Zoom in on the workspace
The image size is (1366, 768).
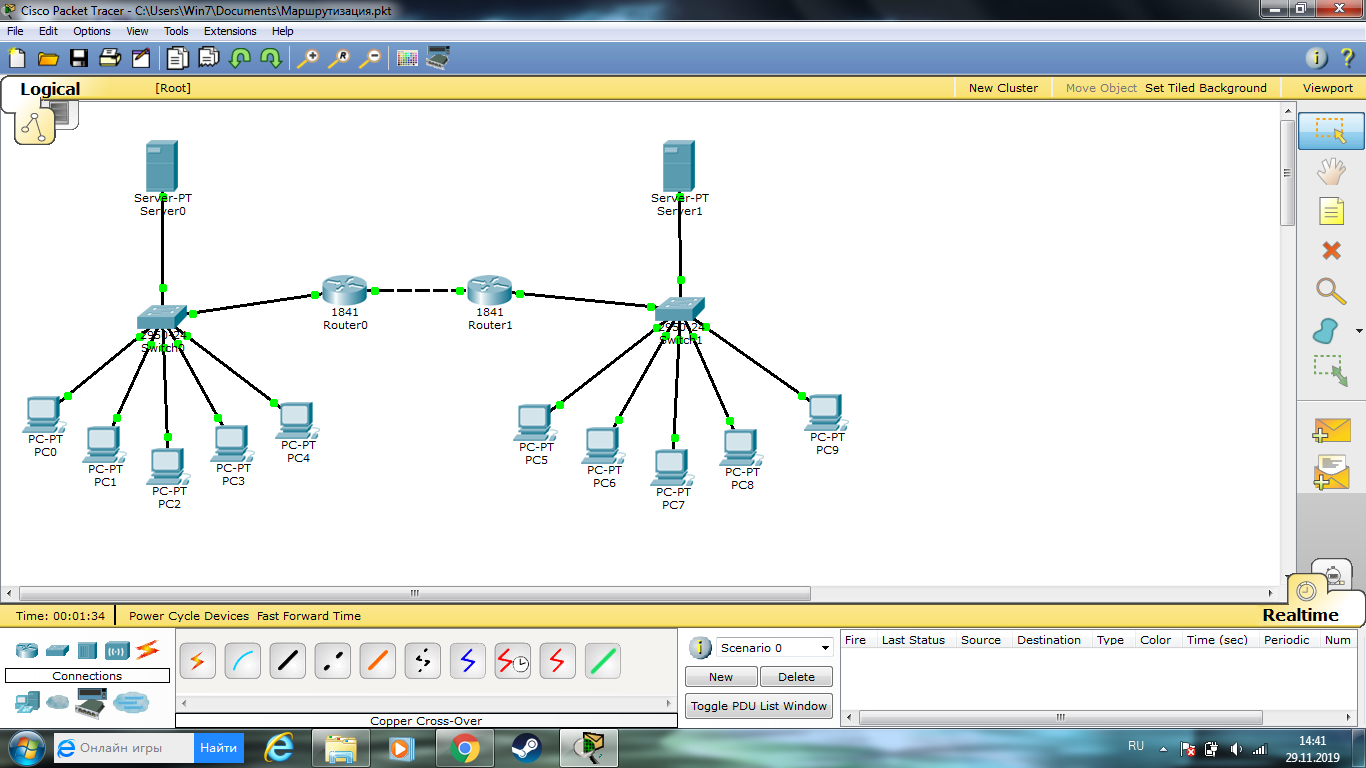coord(308,58)
